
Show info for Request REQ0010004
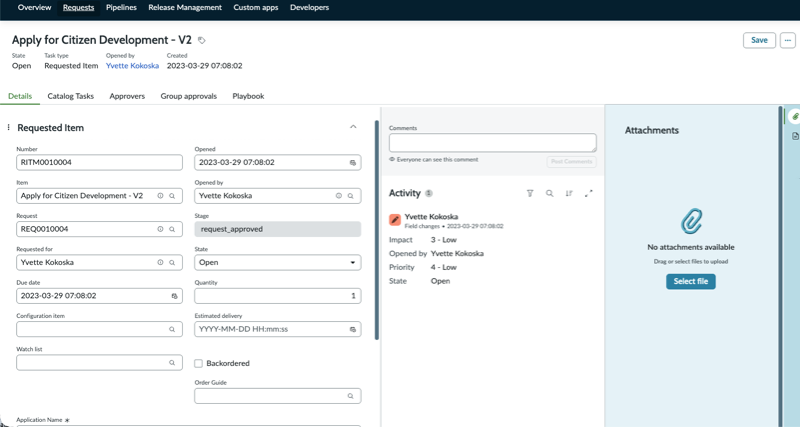point(160,229)
